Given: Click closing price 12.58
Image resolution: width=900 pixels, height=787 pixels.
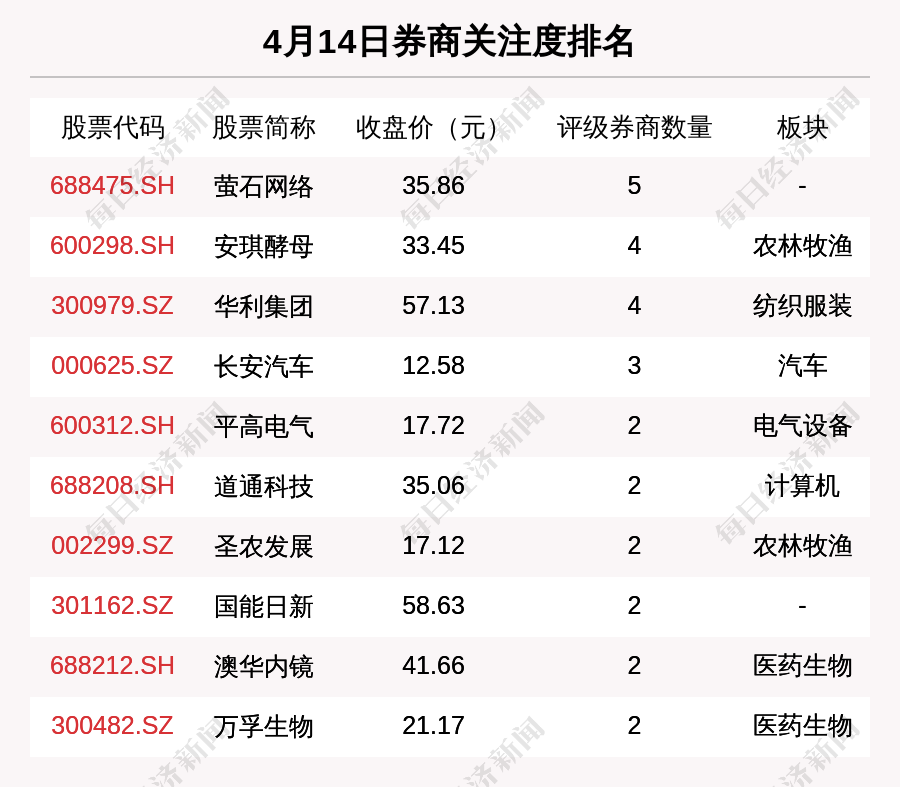Looking at the screenshot, I should [433, 366].
